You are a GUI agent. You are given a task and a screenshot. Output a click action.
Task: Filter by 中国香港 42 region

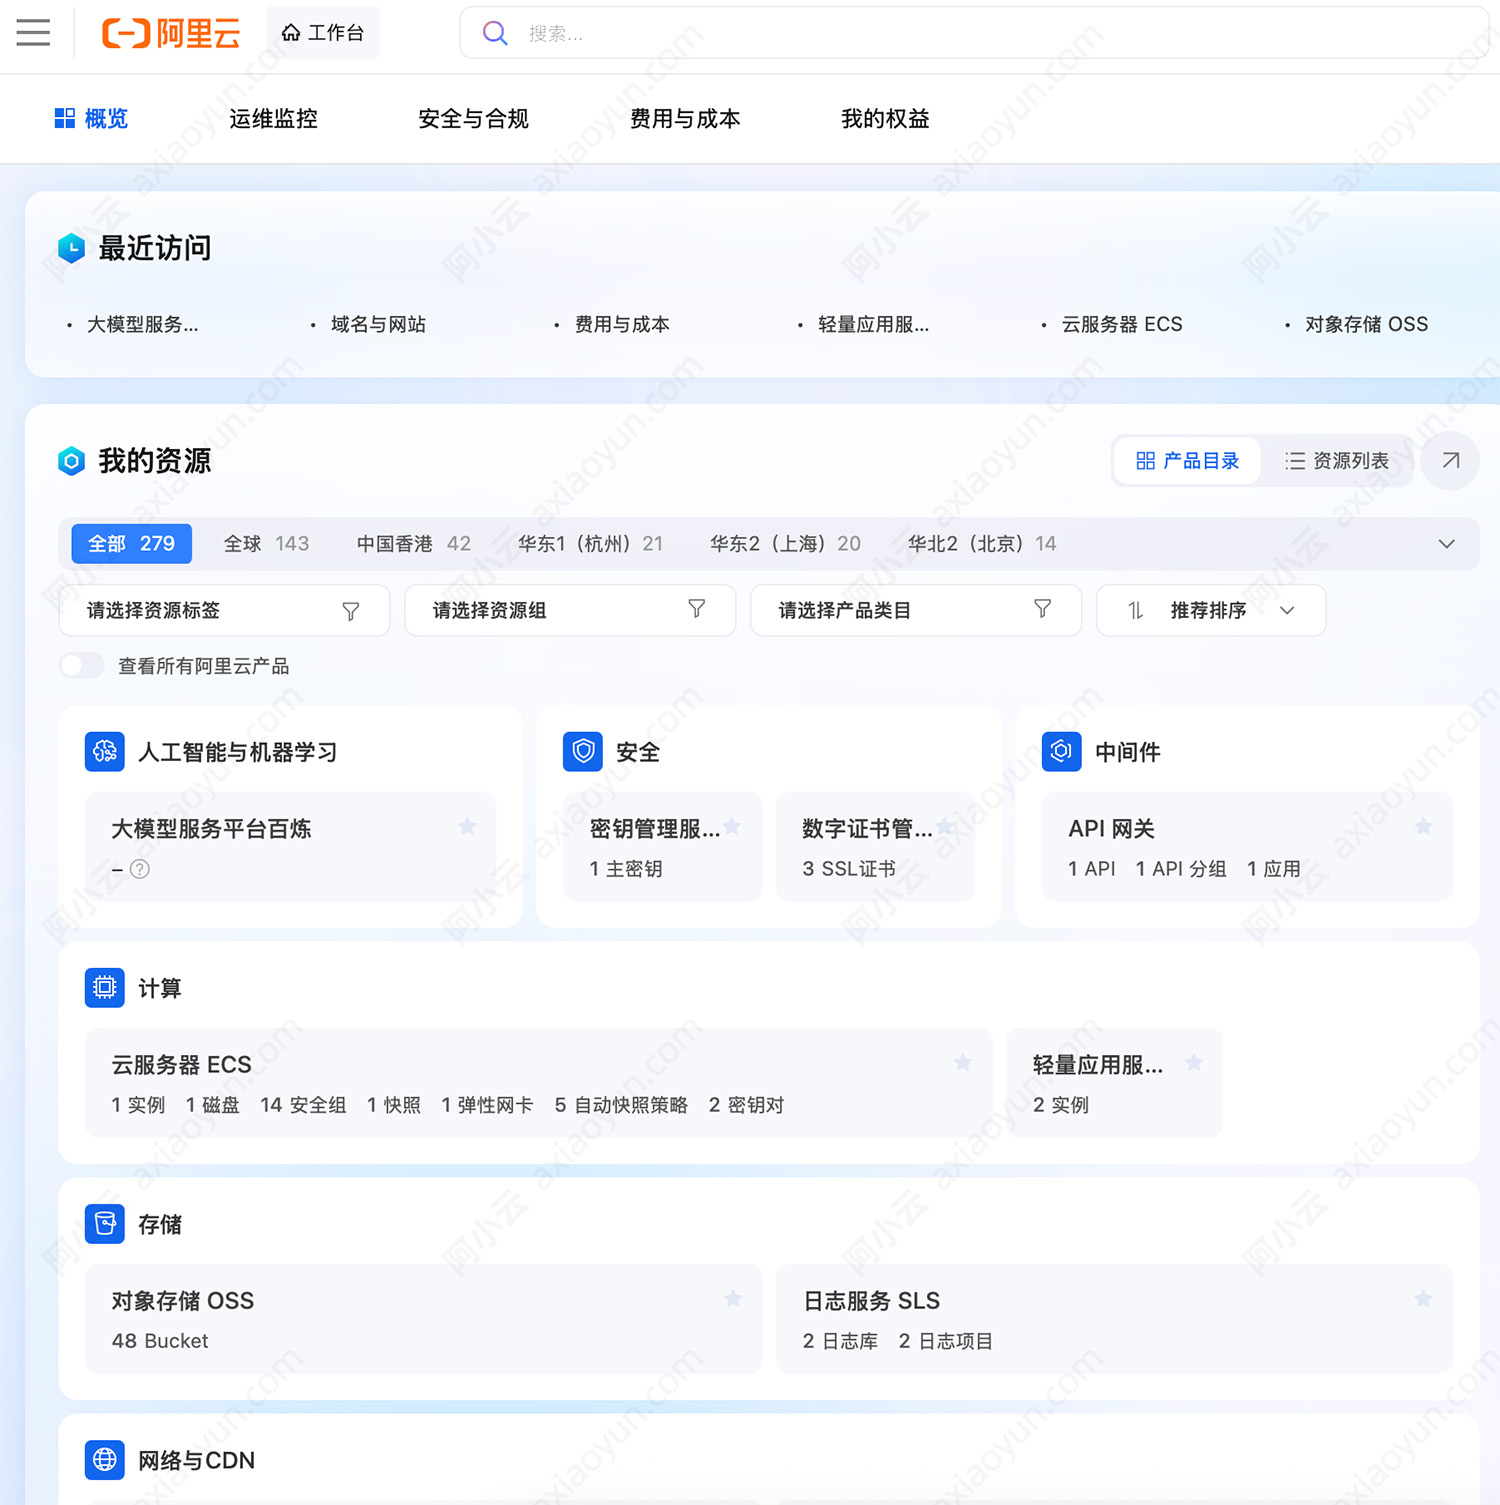click(414, 544)
